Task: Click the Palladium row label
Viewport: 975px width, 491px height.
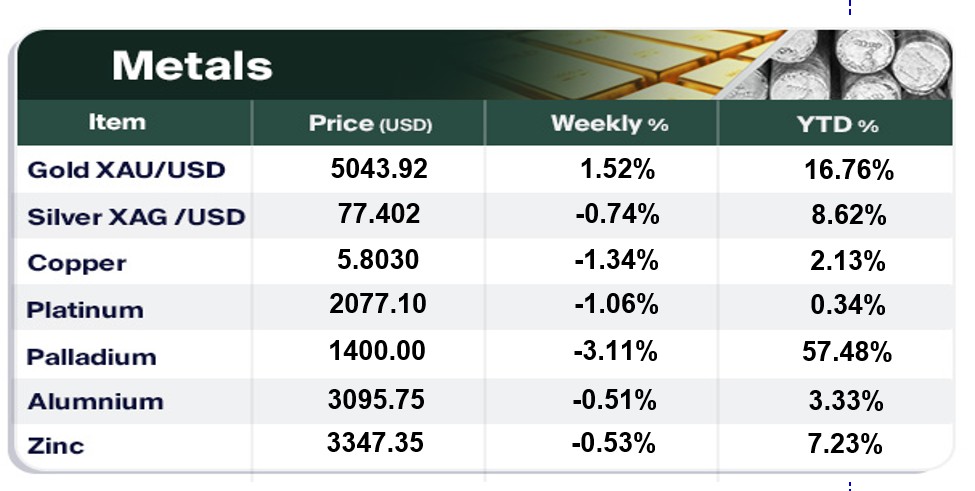Action: [x=92, y=356]
